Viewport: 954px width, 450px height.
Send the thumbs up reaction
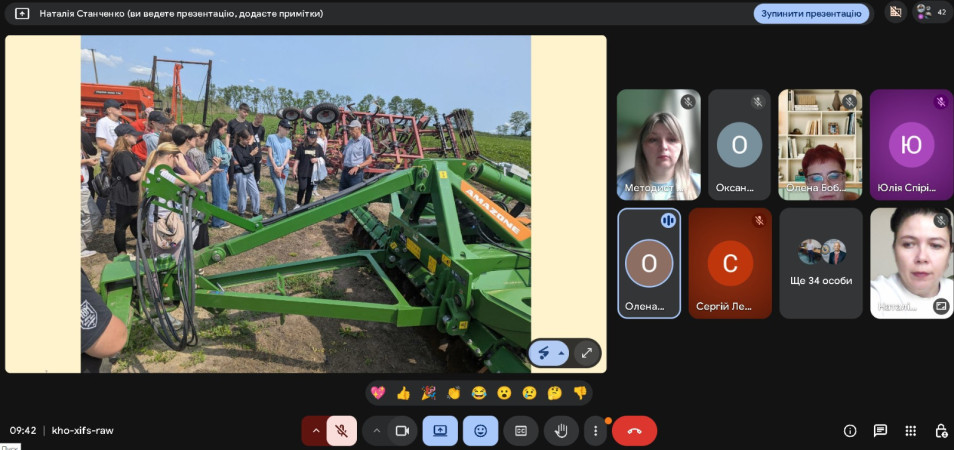(x=403, y=393)
